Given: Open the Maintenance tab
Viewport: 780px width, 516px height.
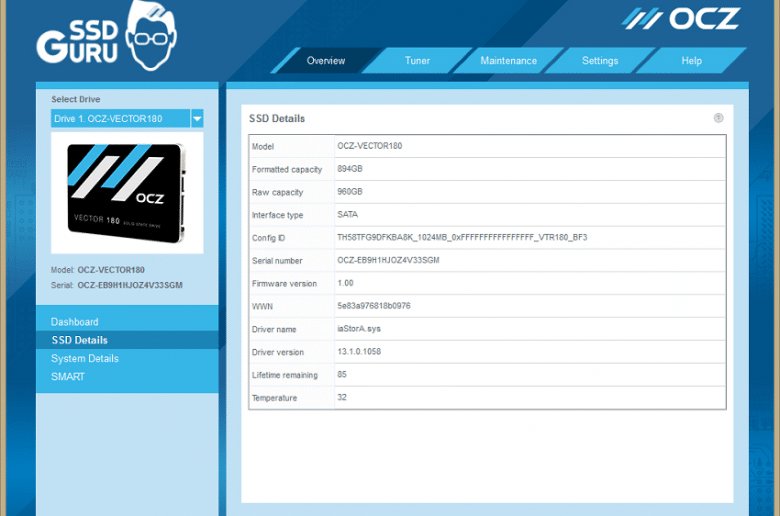Looking at the screenshot, I should coord(508,61).
